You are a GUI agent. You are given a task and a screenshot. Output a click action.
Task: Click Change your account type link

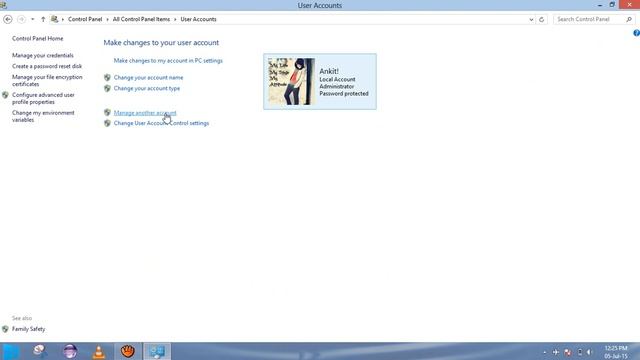(147, 88)
